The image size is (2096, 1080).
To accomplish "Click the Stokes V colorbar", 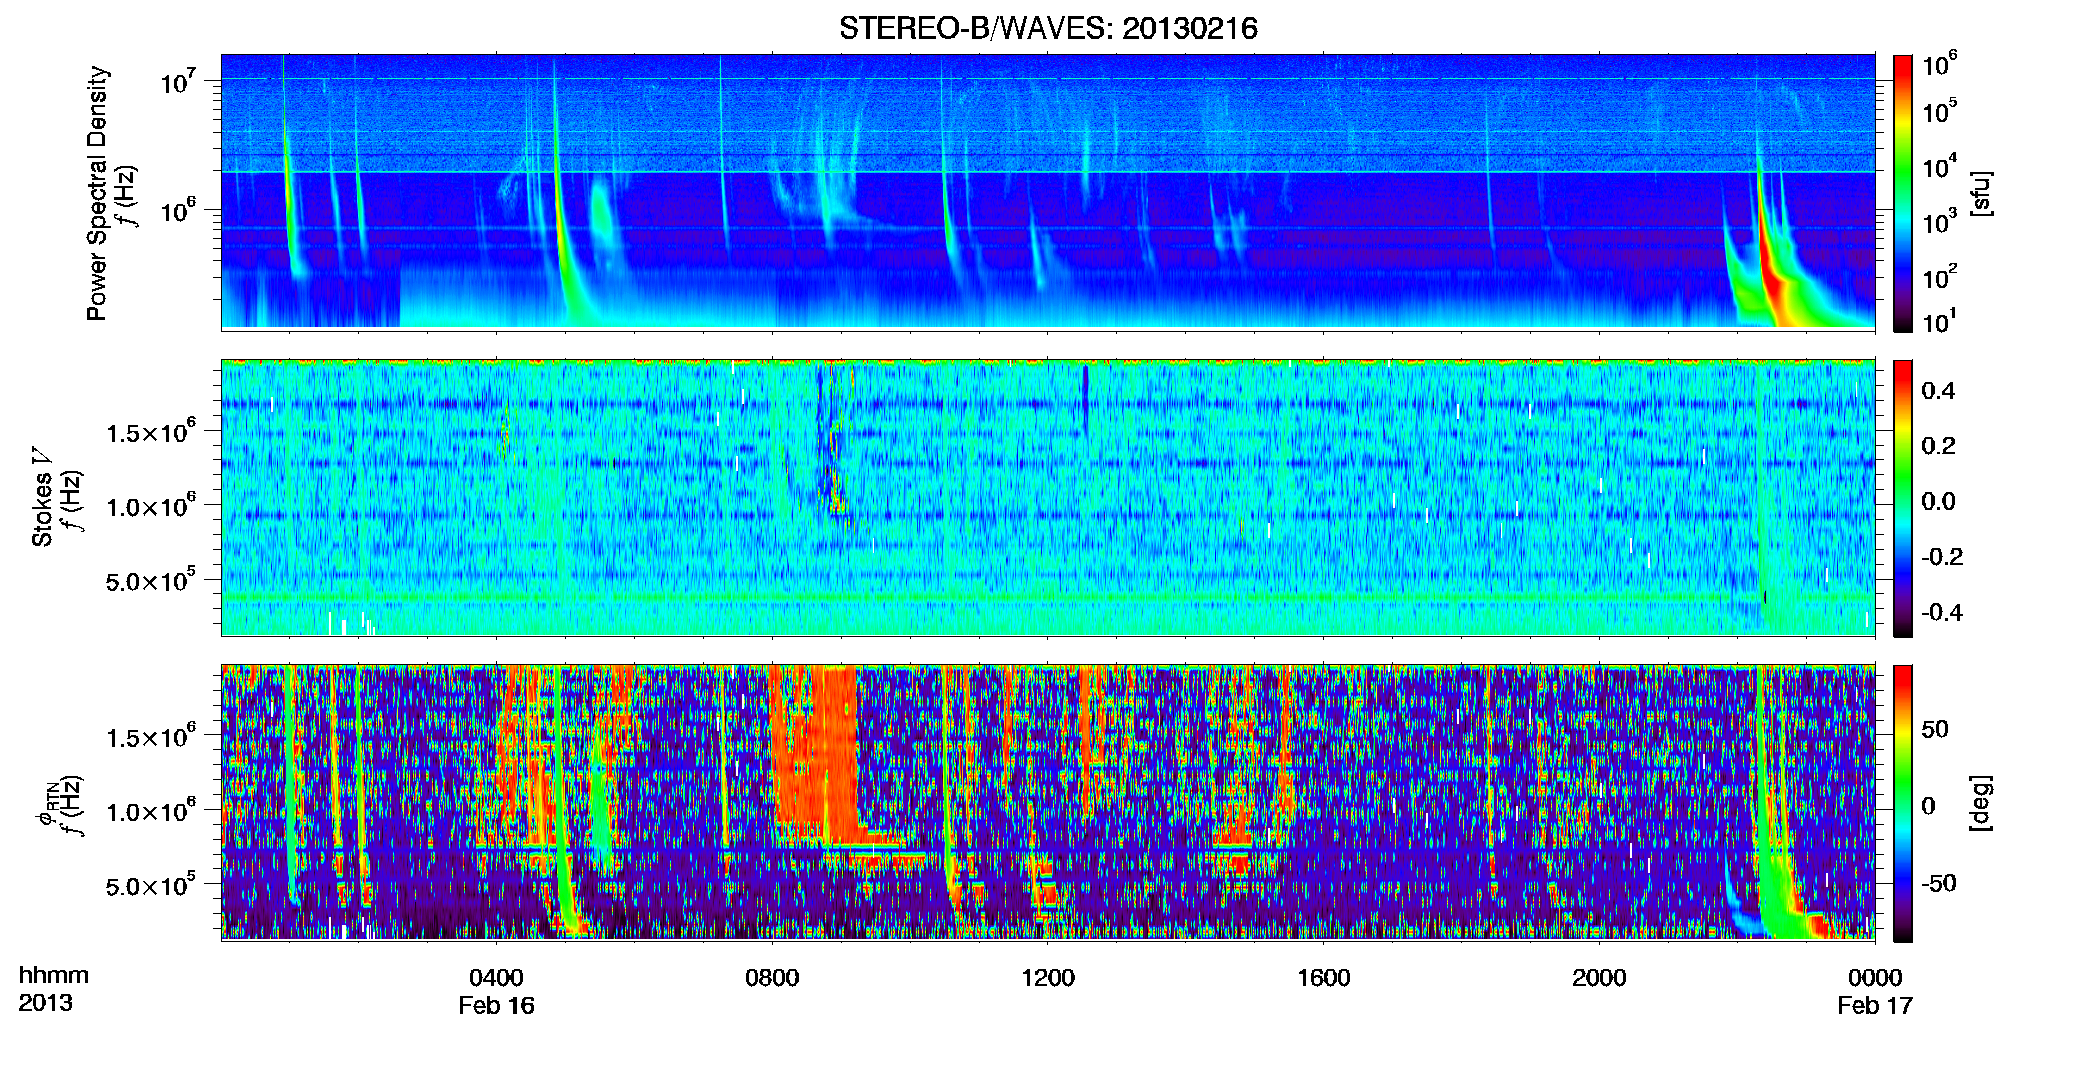I will click(1903, 498).
